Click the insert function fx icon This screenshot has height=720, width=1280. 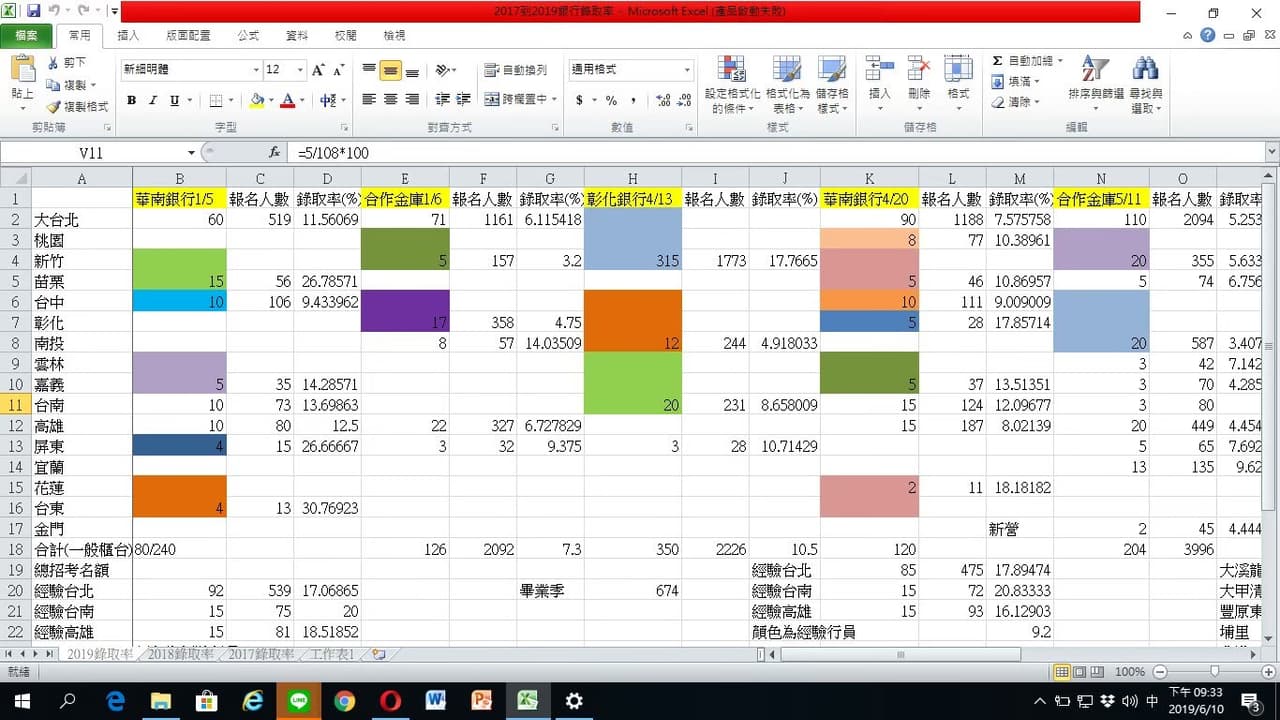tap(274, 153)
